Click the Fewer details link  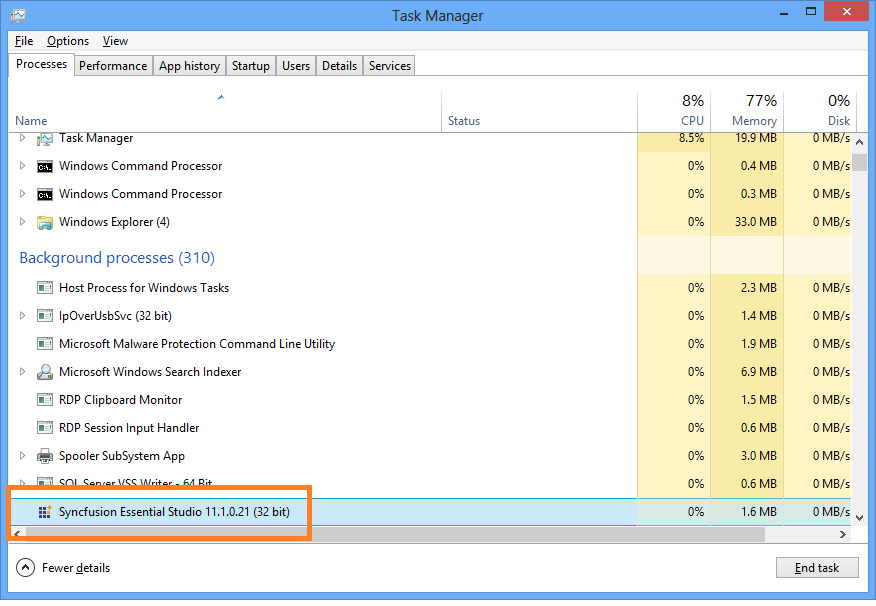coord(76,568)
